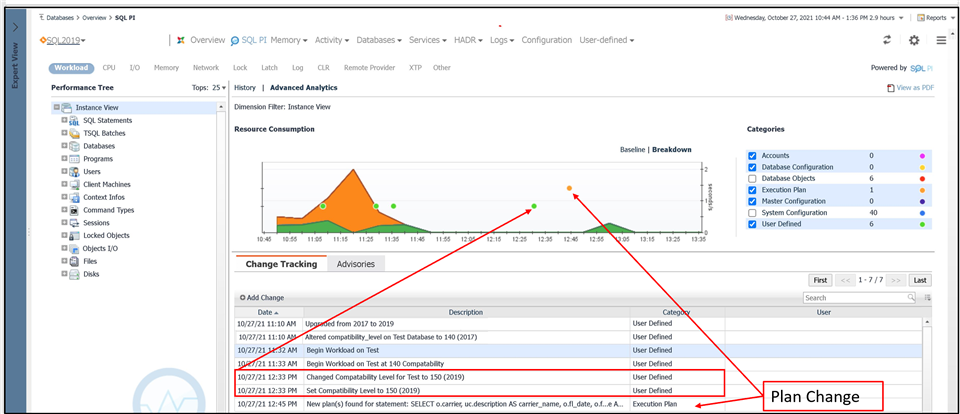The image size is (960, 414).
Task: Switch to the Advisories tab
Action: click(356, 264)
